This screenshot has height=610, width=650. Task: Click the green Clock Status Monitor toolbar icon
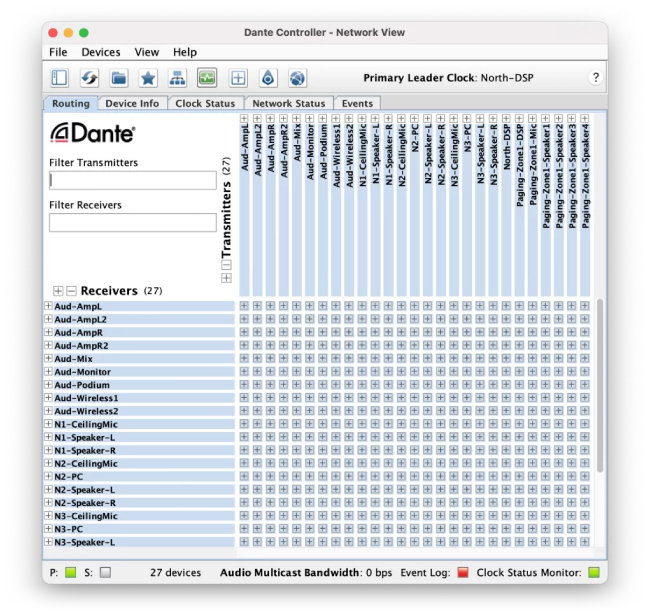coord(207,78)
